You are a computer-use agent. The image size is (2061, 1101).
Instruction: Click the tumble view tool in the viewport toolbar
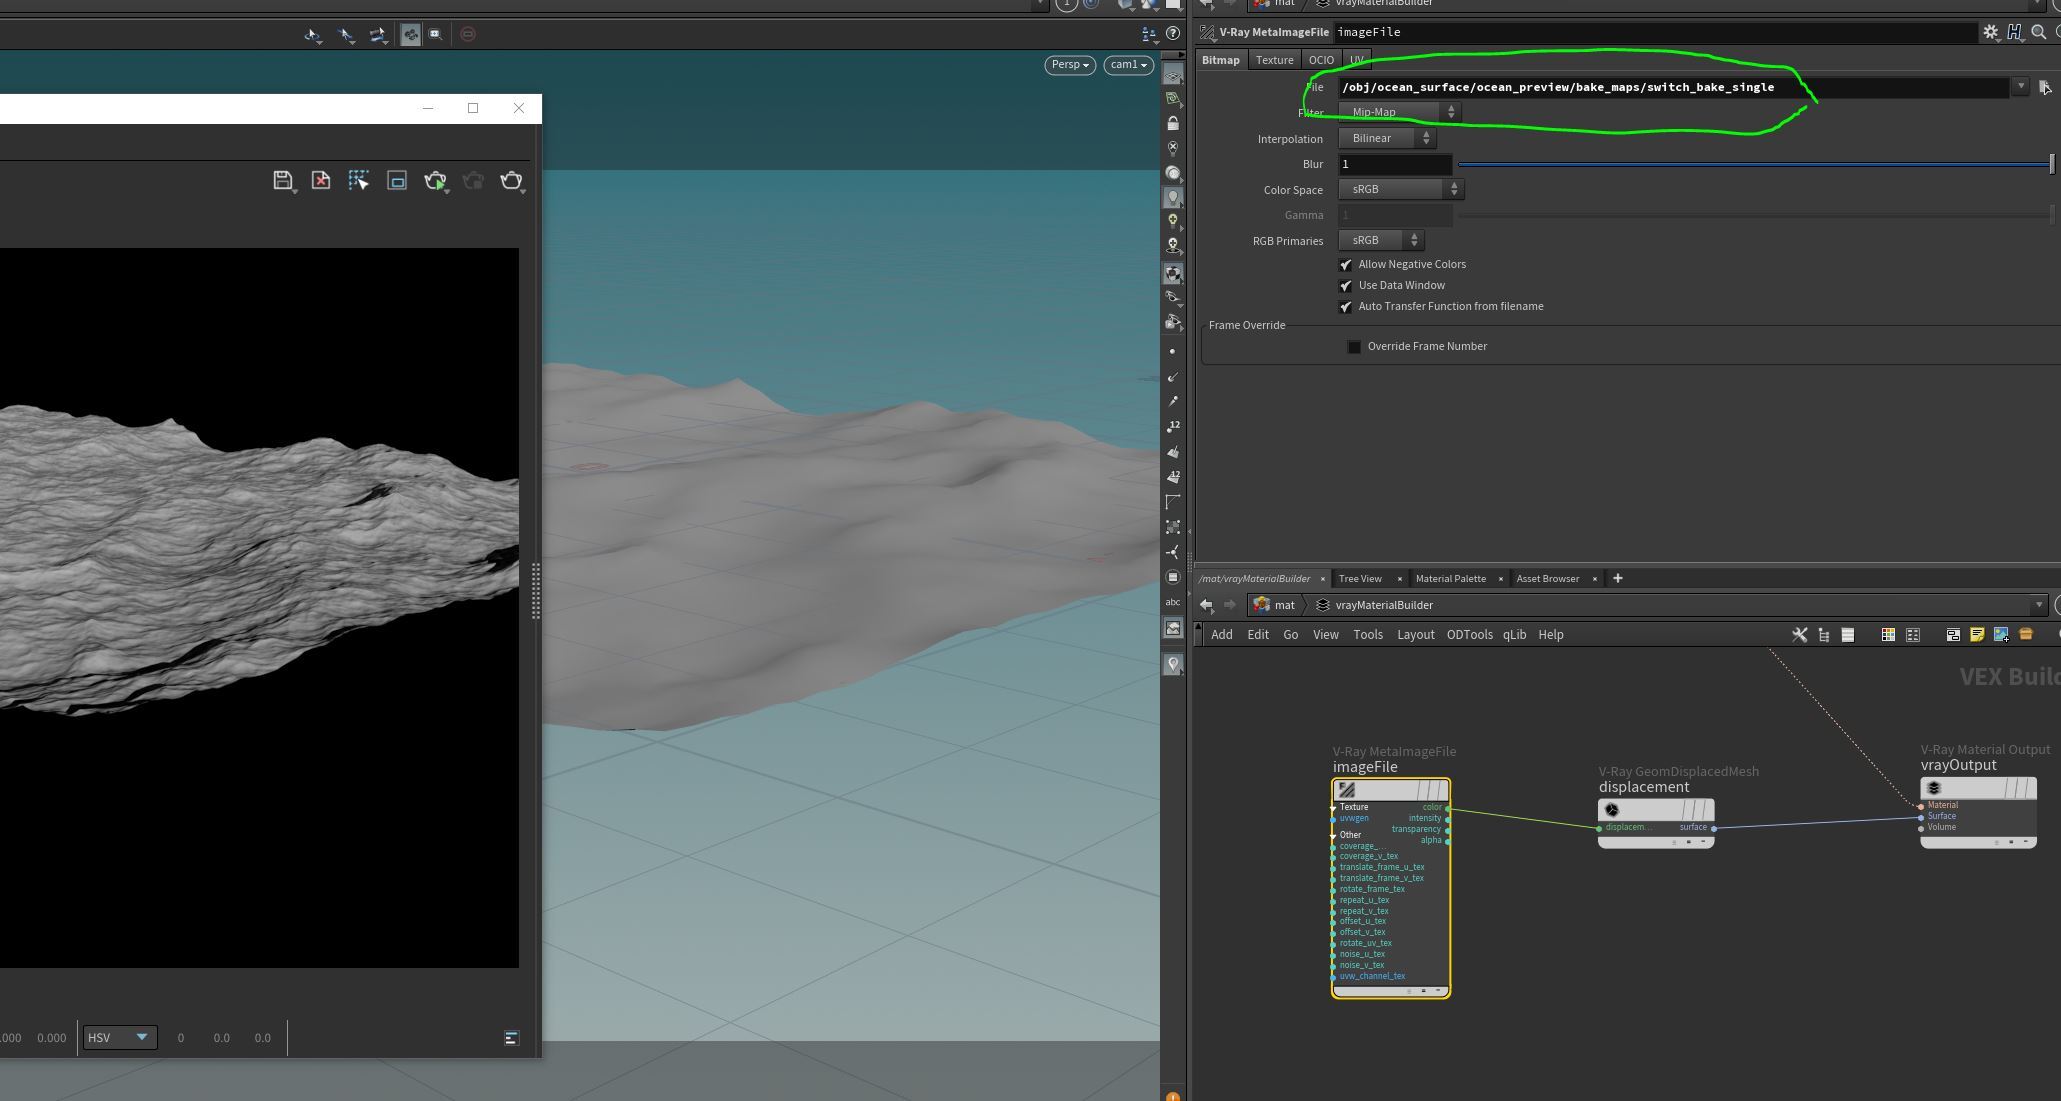(x=313, y=34)
